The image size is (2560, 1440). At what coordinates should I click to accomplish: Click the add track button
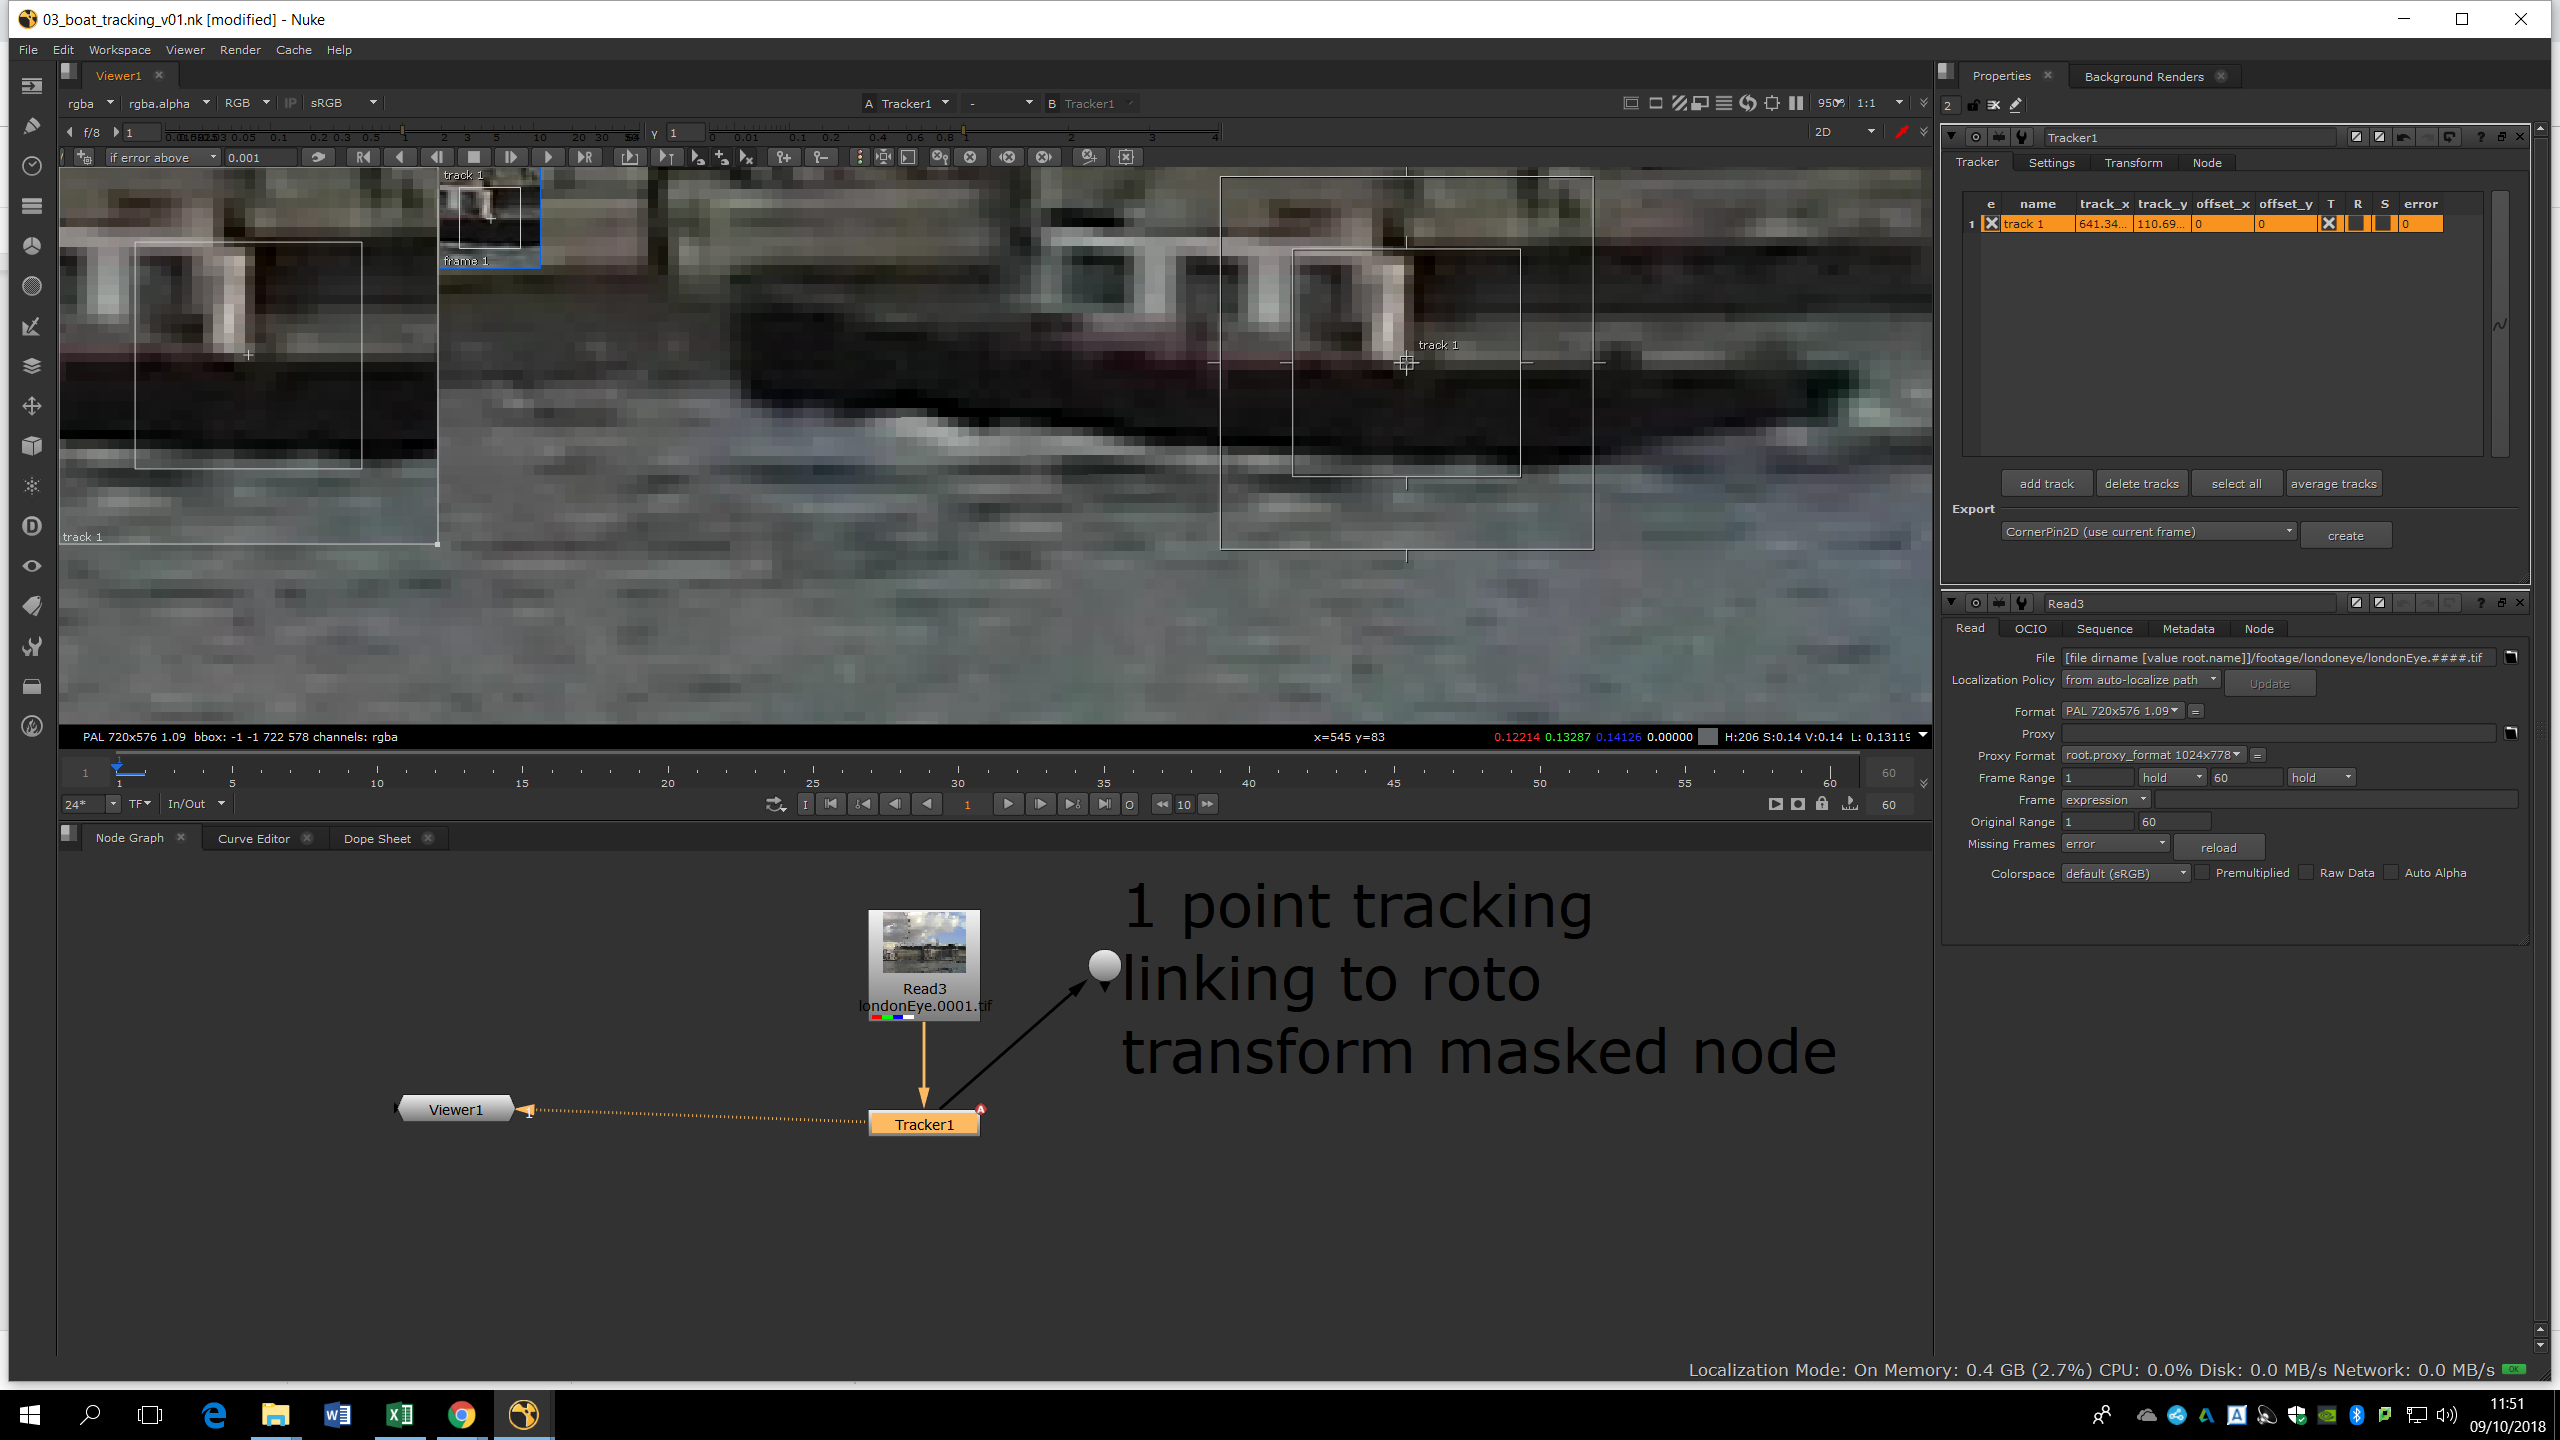pyautogui.click(x=2046, y=484)
